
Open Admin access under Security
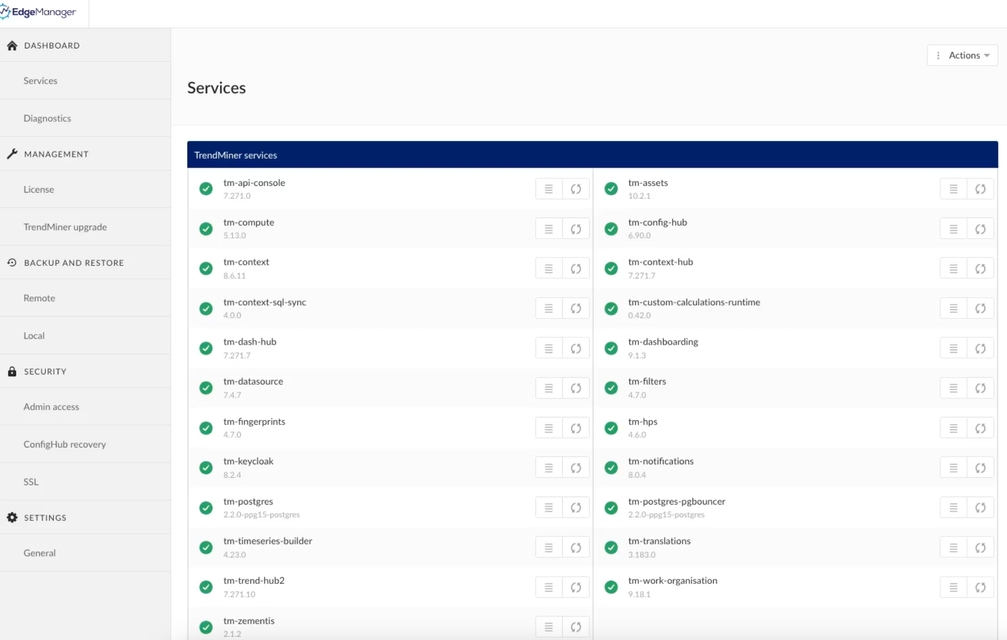pos(51,407)
